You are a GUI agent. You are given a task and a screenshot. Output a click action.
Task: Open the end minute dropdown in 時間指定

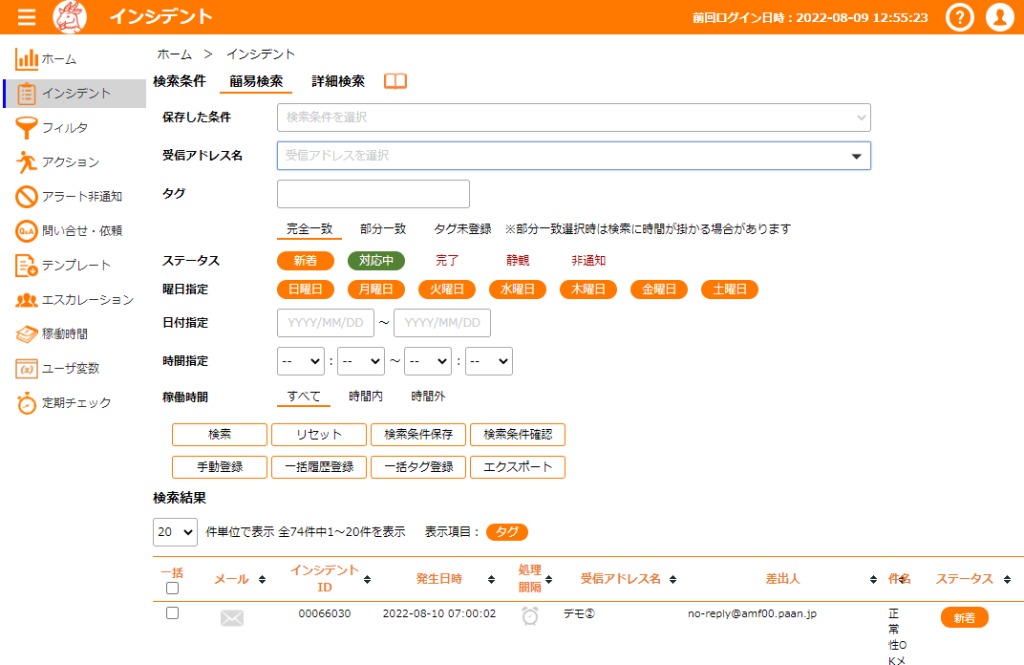coord(488,361)
